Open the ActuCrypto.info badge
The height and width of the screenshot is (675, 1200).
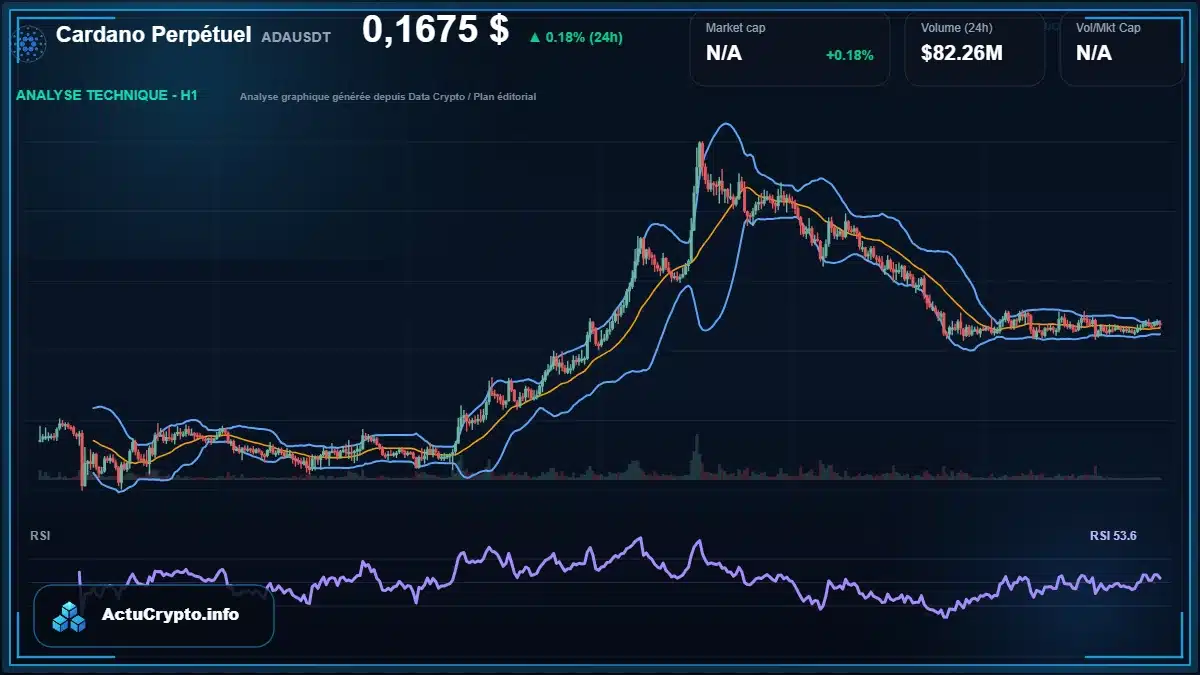click(154, 616)
